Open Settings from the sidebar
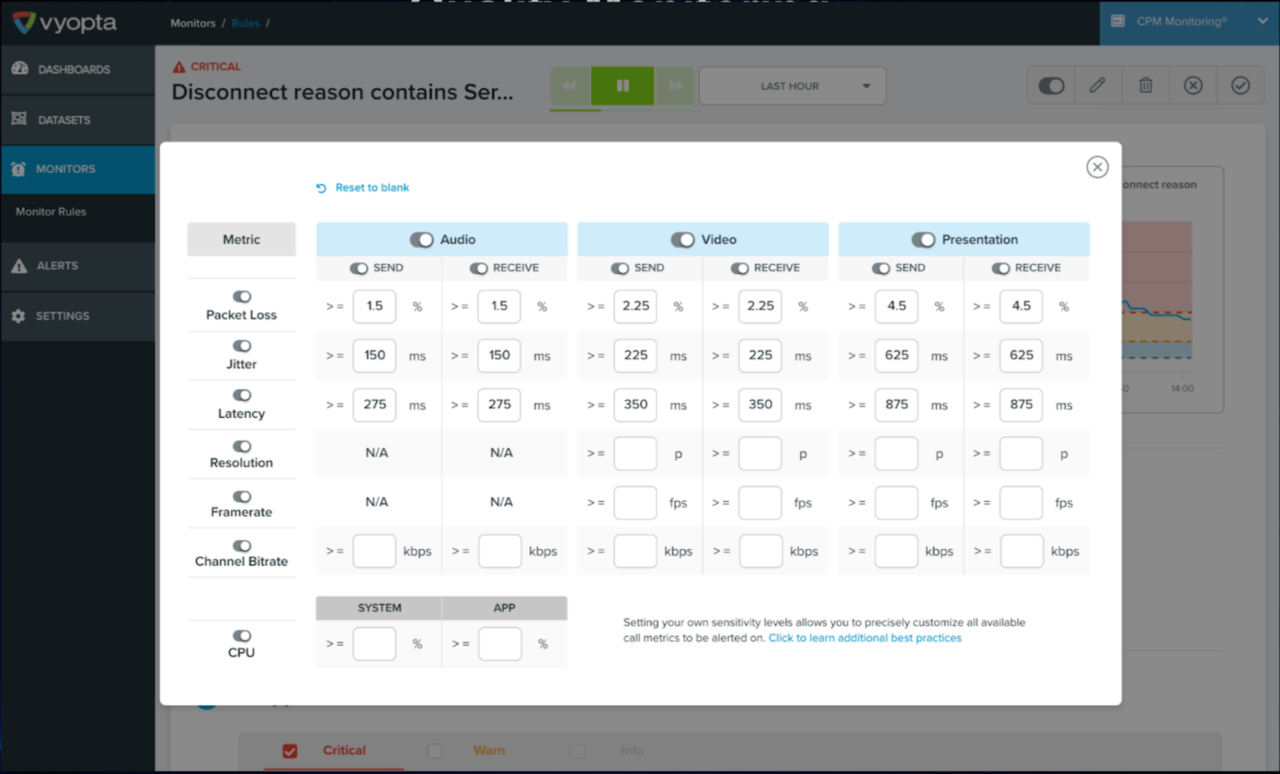Viewport: 1280px width, 774px height. coord(62,316)
